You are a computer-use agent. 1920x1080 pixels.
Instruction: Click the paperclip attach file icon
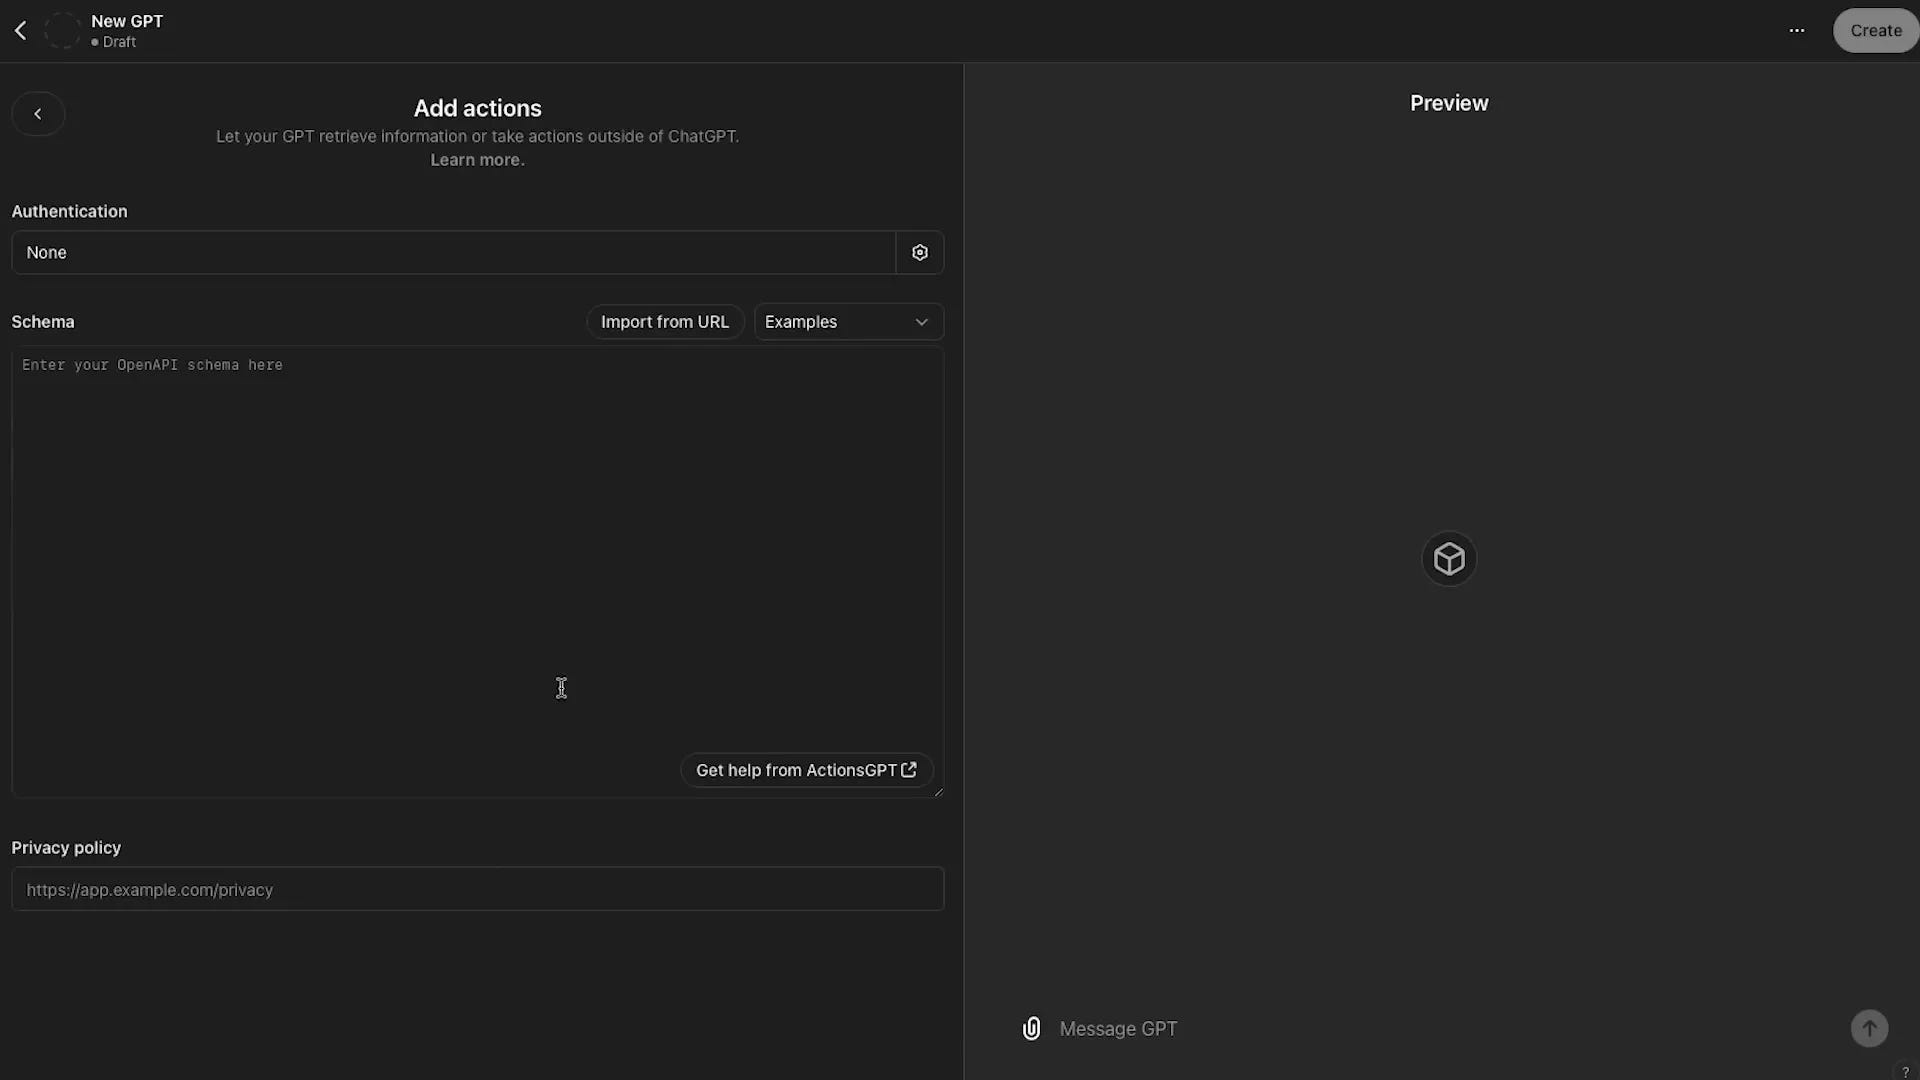coord(1031,1028)
